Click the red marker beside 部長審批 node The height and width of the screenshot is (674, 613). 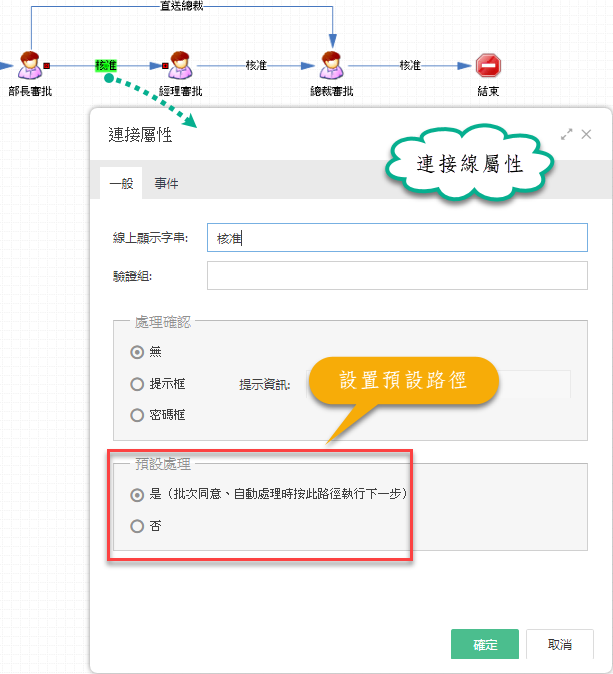click(47, 66)
